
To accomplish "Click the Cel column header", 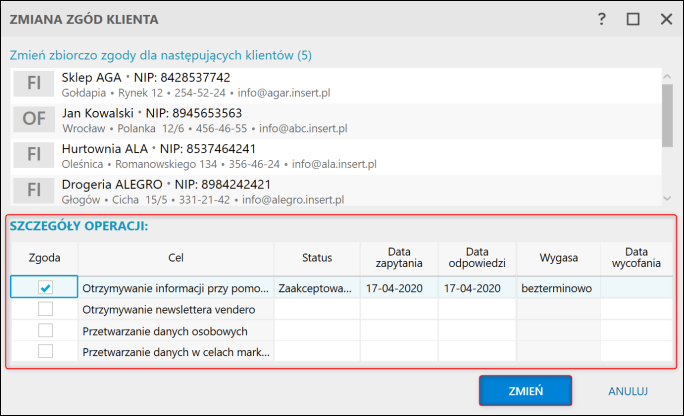I will pyautogui.click(x=176, y=258).
